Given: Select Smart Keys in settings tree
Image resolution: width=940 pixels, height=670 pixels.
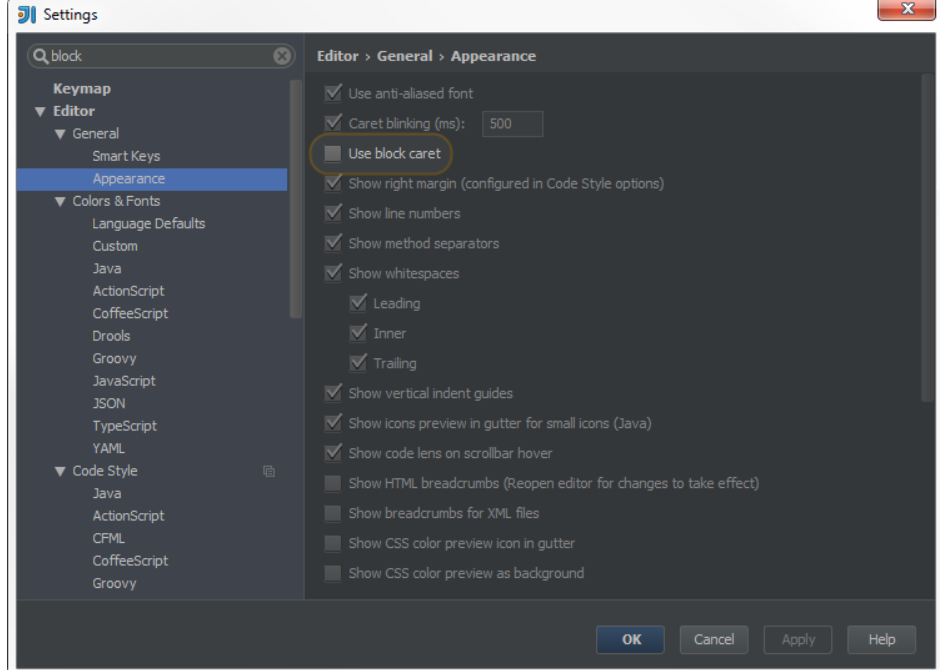Looking at the screenshot, I should click(126, 156).
